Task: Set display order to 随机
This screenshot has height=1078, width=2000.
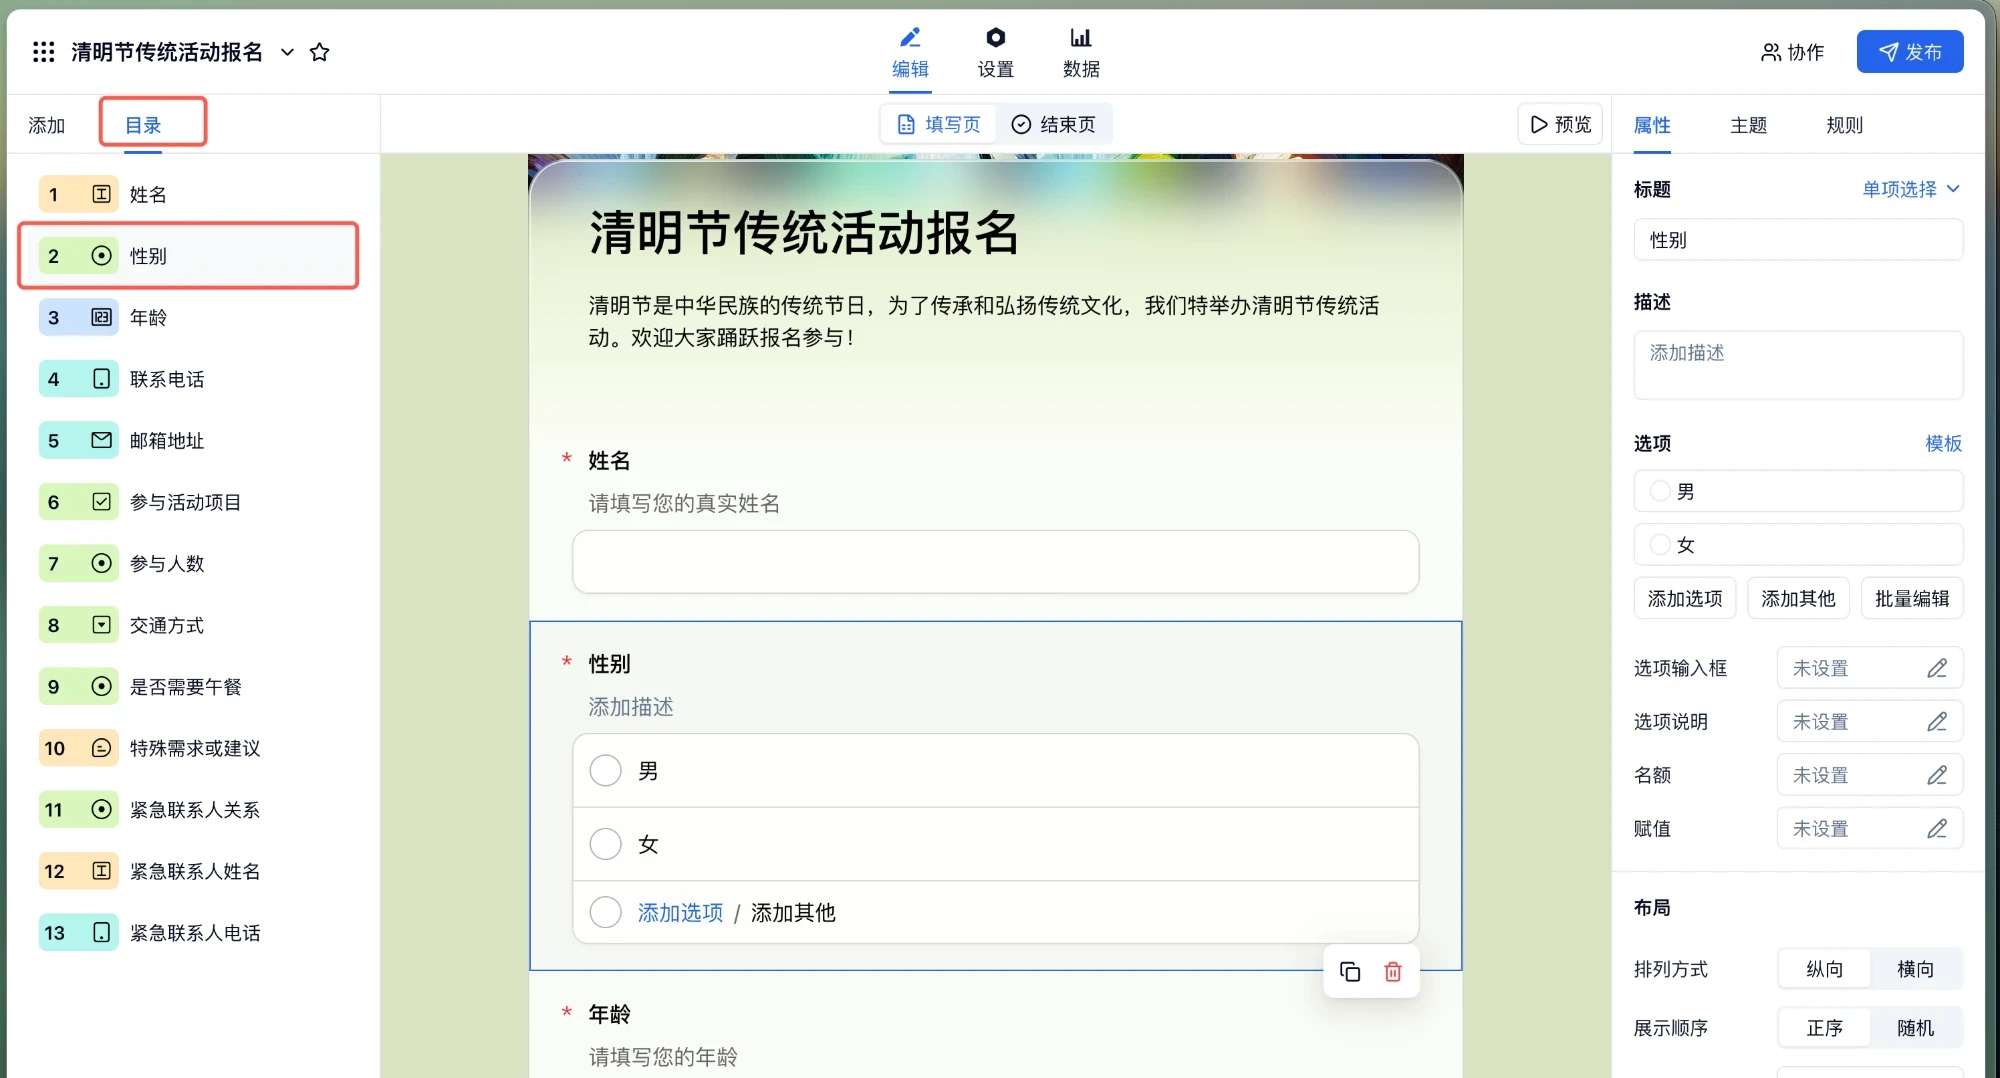Action: point(1915,1028)
